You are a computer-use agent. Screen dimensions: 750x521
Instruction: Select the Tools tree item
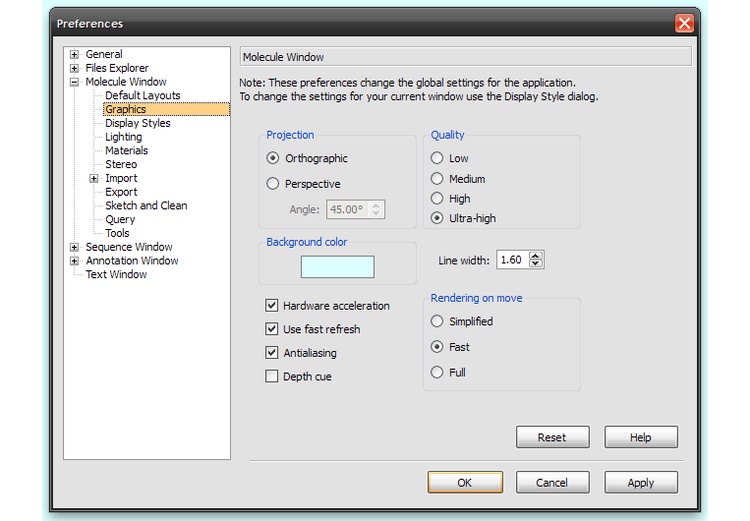point(117,233)
